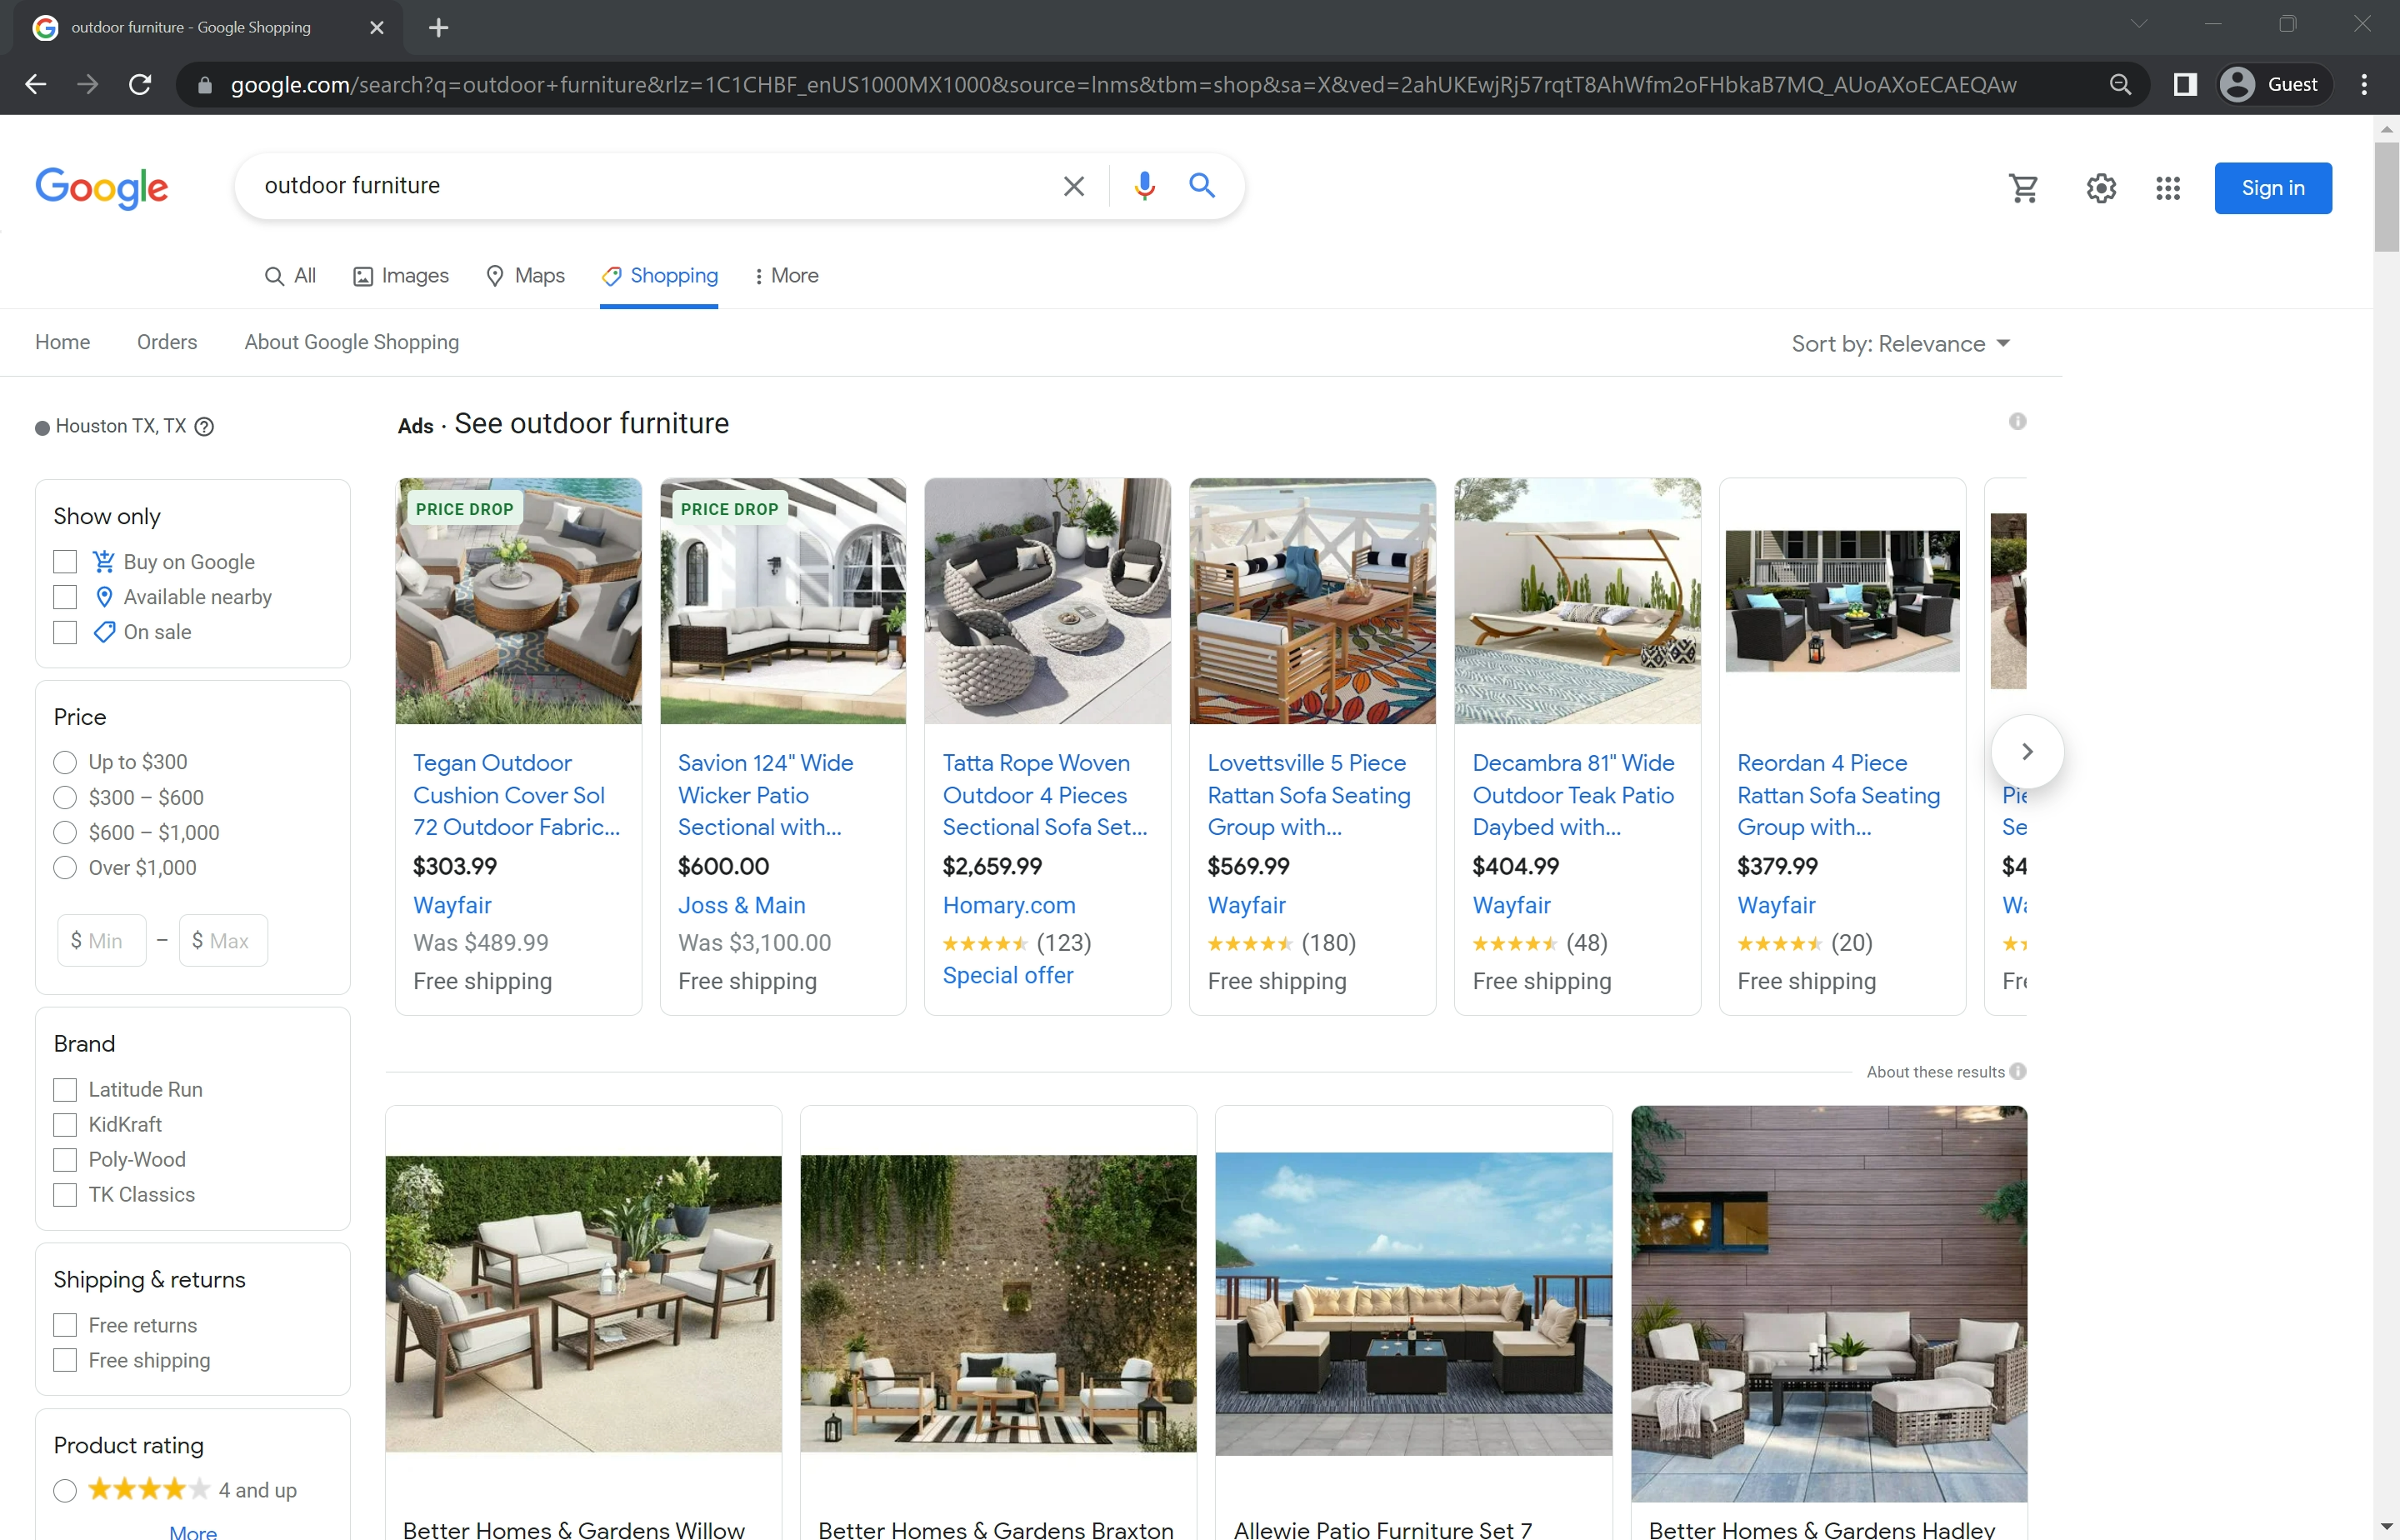Open the Google apps grid

(x=2167, y=187)
